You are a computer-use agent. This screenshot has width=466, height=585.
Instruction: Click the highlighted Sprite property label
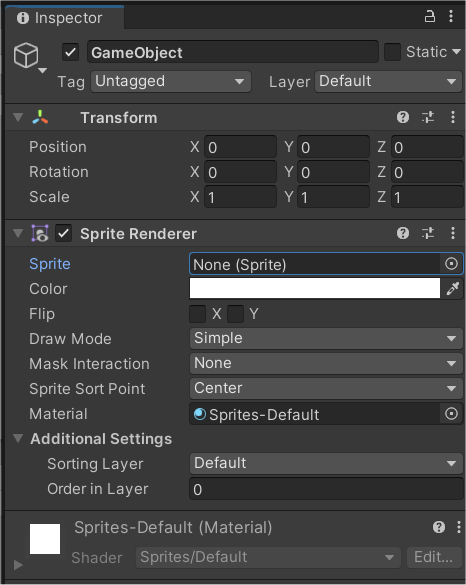tap(50, 264)
